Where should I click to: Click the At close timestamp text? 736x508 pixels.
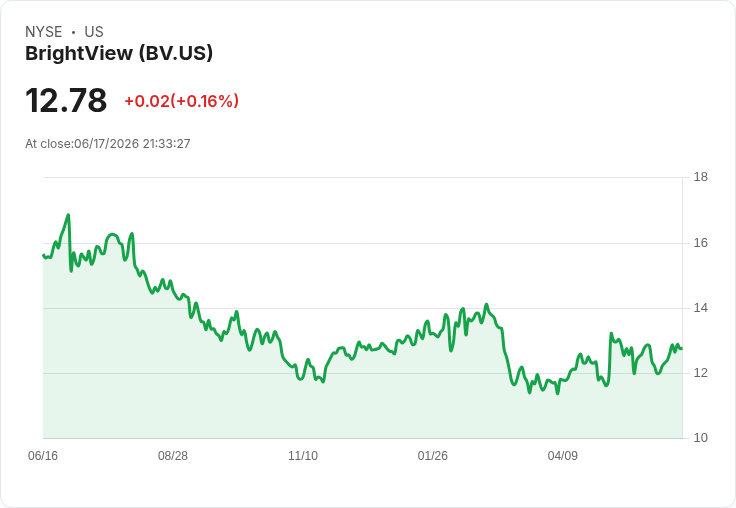coord(108,144)
